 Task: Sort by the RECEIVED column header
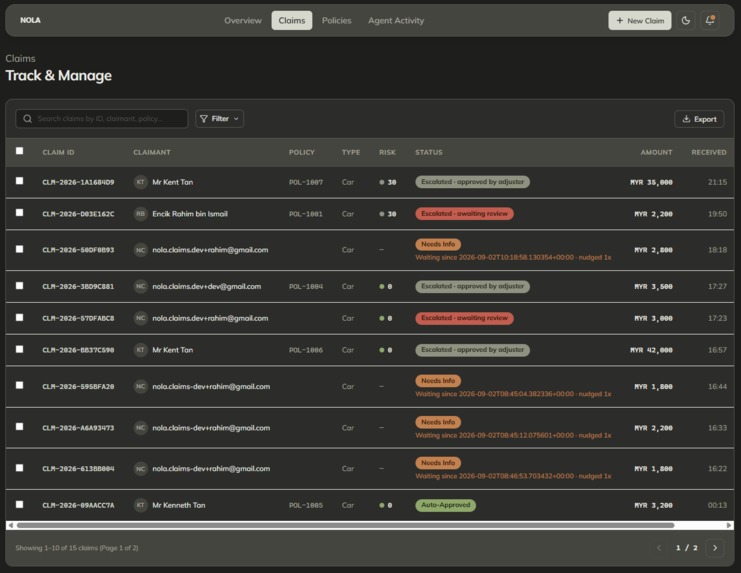709,152
